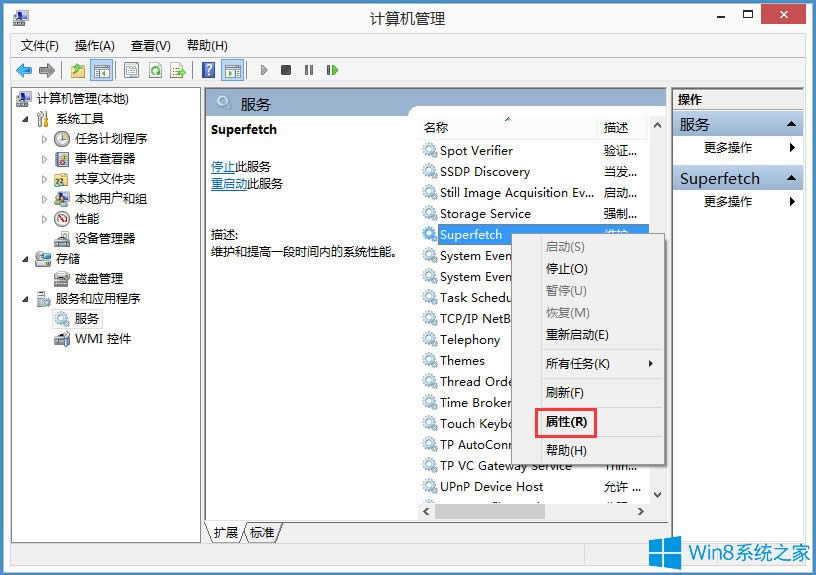Click the horizontal scrollbar right arrow
This screenshot has height=575, width=816.
[641, 512]
